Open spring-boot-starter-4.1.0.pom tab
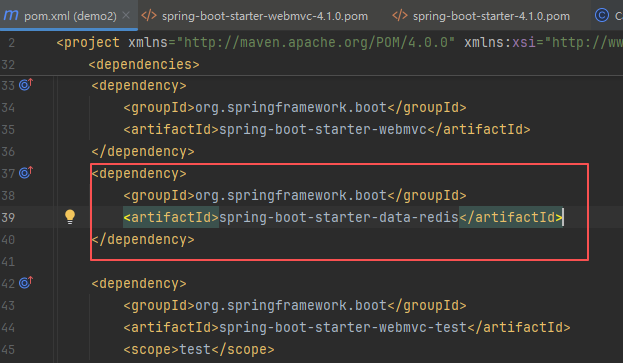Screen dimensions: 623x363 coord(491,16)
